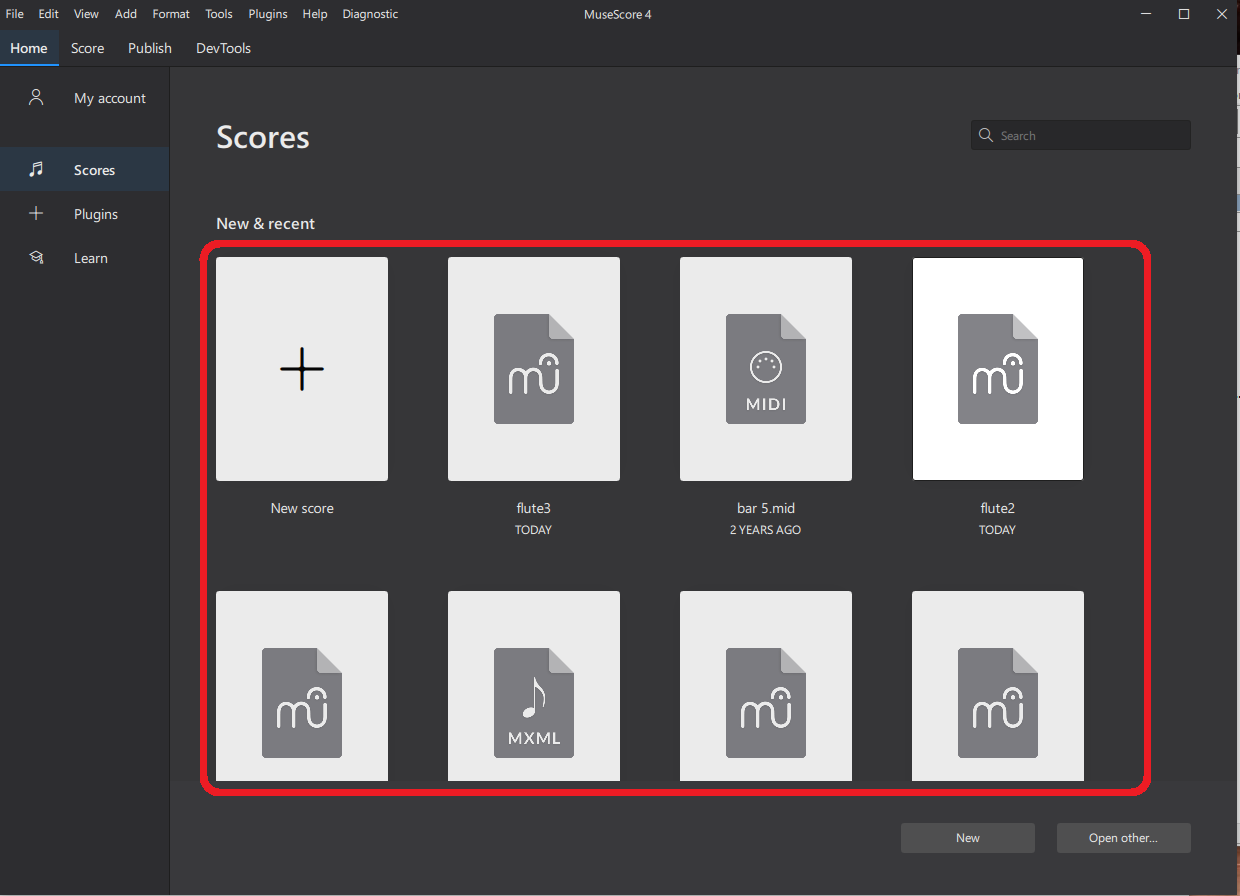Click the magnifier icon in the search bar
The width and height of the screenshot is (1240, 896).
coord(986,134)
